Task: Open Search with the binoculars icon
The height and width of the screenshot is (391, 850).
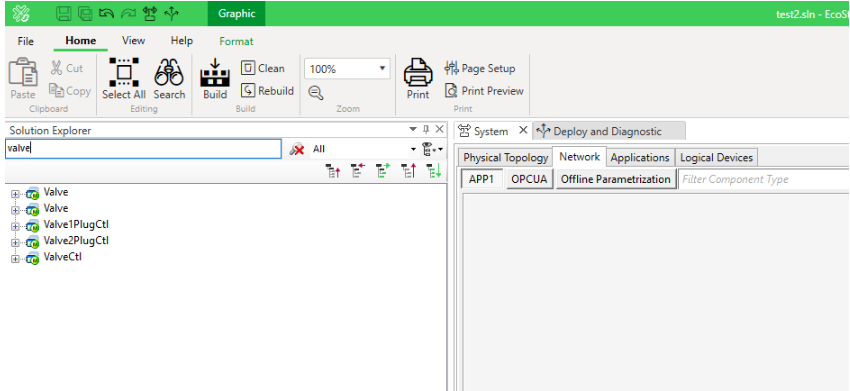Action: pyautogui.click(x=169, y=79)
